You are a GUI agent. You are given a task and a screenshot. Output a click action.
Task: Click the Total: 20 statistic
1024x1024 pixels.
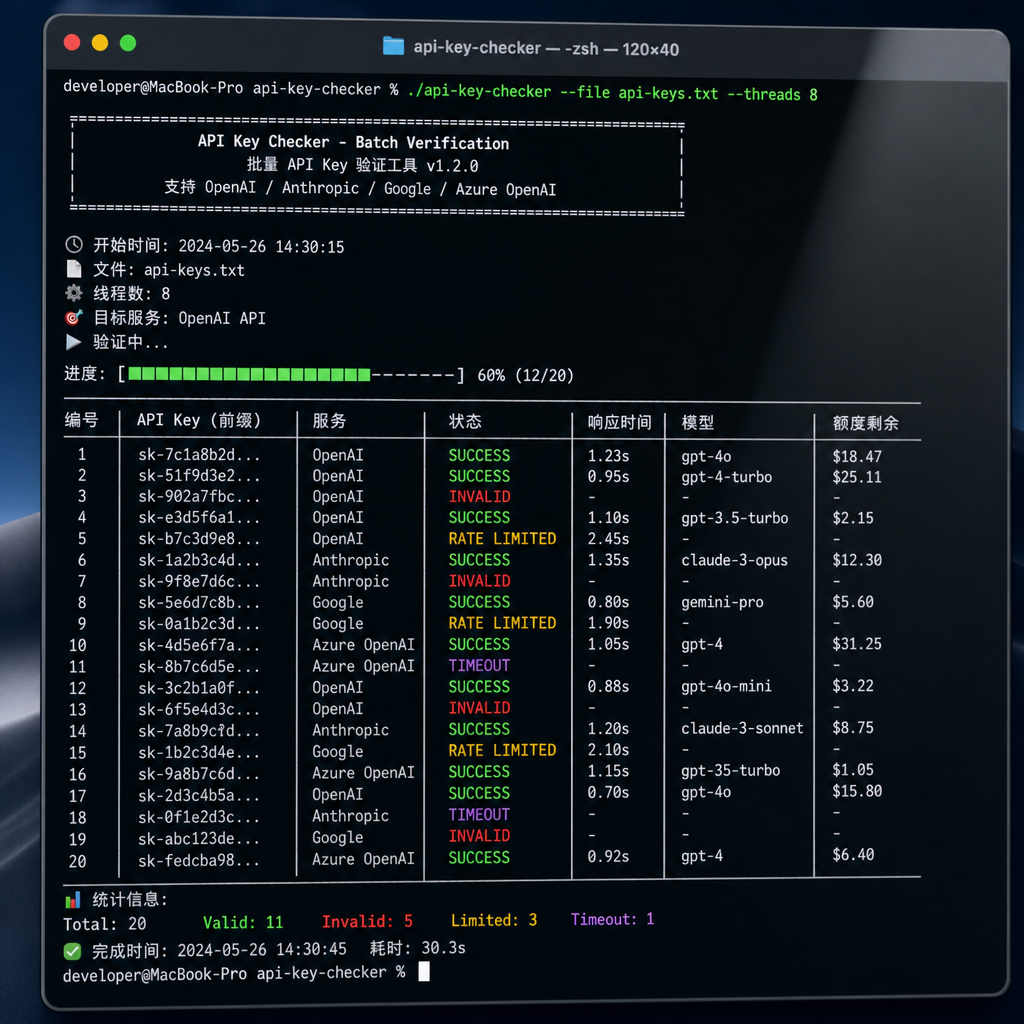coord(104,923)
